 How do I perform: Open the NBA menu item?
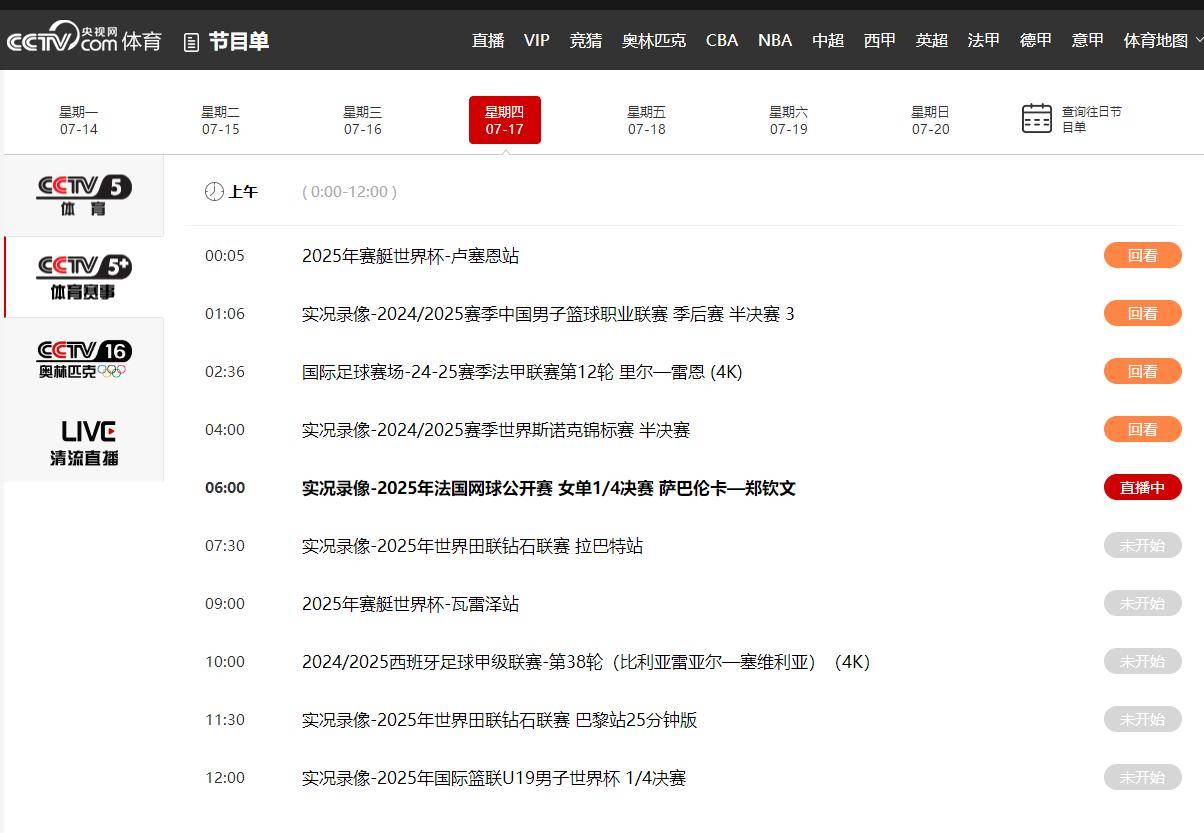pyautogui.click(x=774, y=40)
